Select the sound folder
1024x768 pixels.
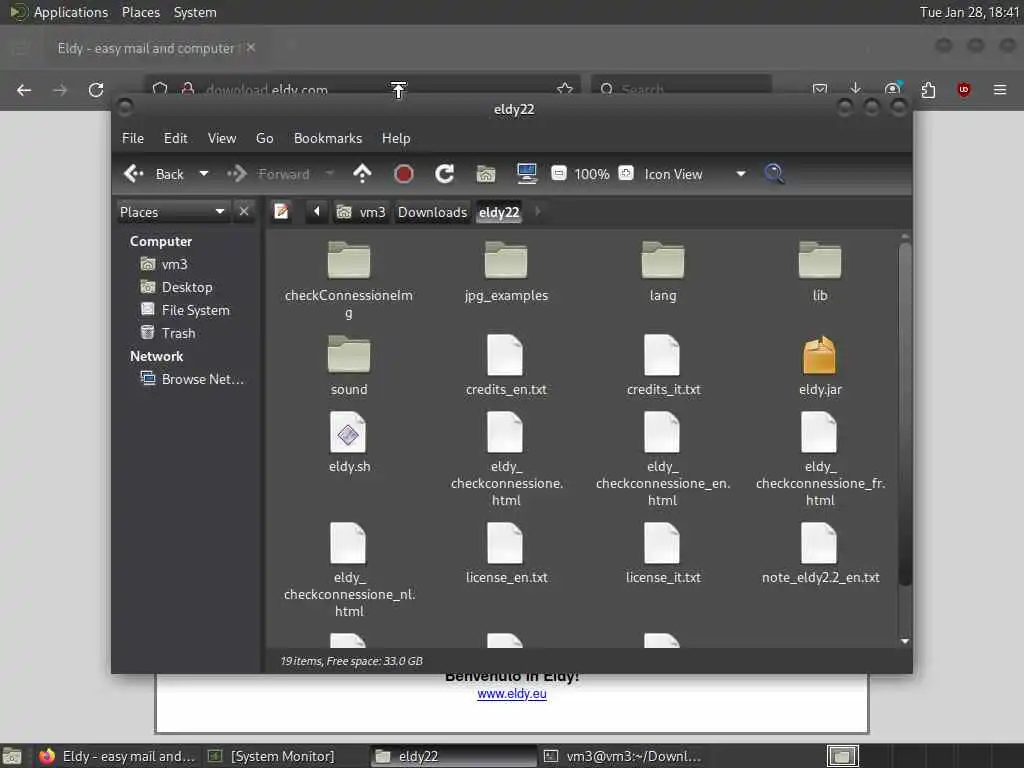349,365
